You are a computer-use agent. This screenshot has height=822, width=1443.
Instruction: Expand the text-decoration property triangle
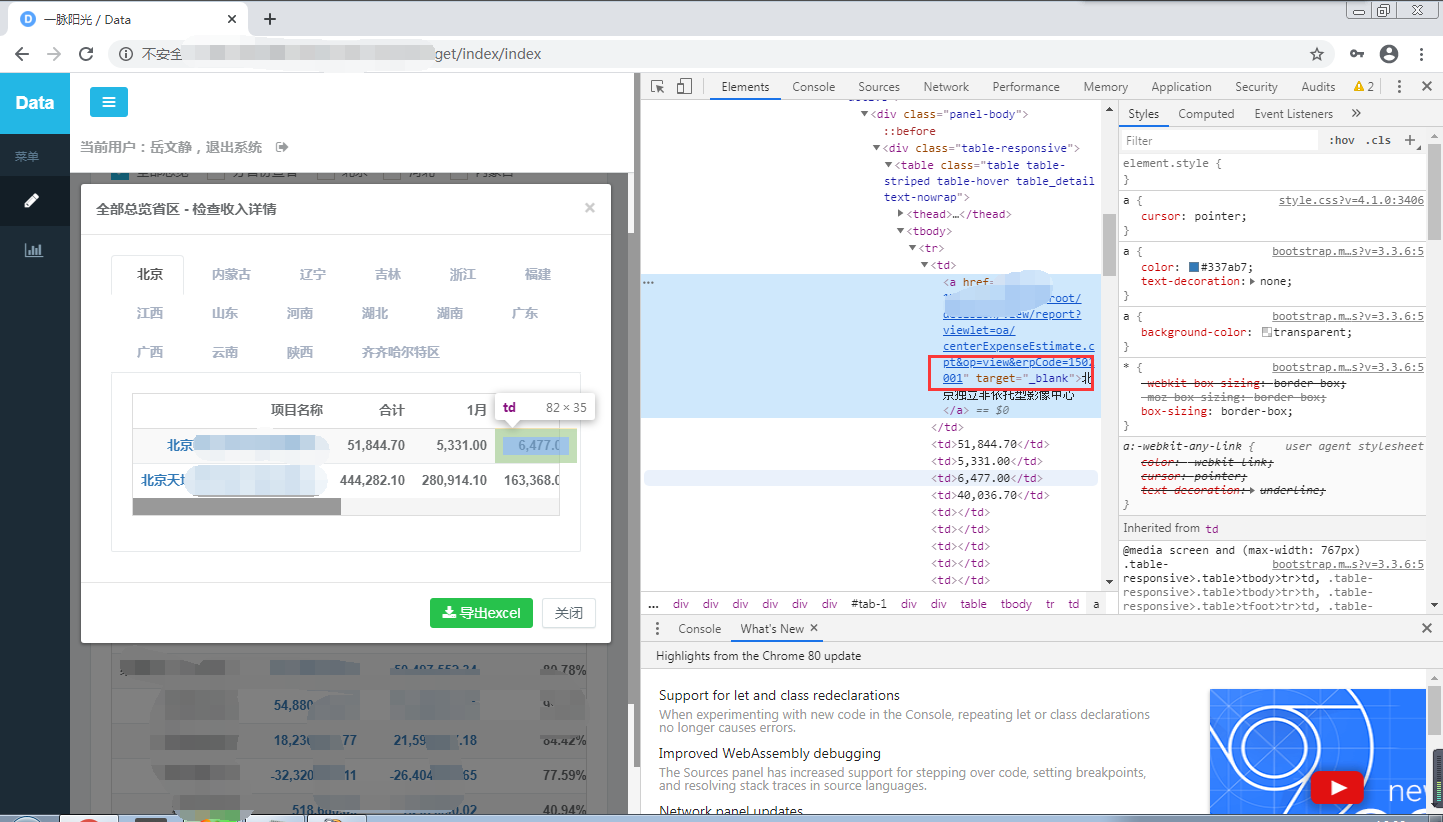[1254, 282]
